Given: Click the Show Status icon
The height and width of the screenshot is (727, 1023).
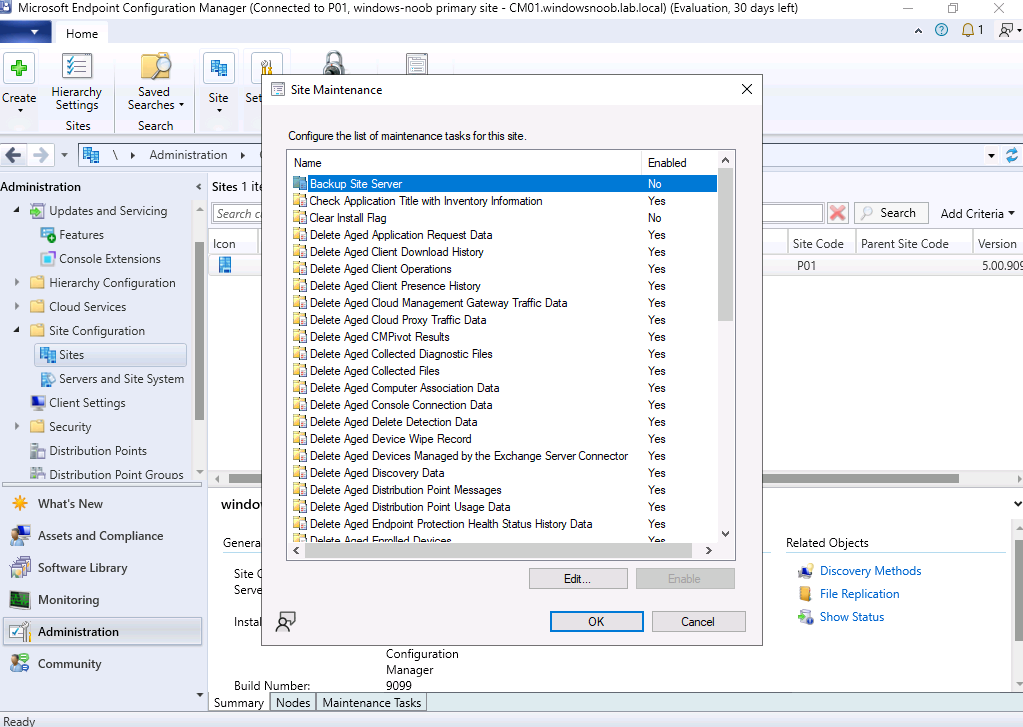Looking at the screenshot, I should (806, 617).
